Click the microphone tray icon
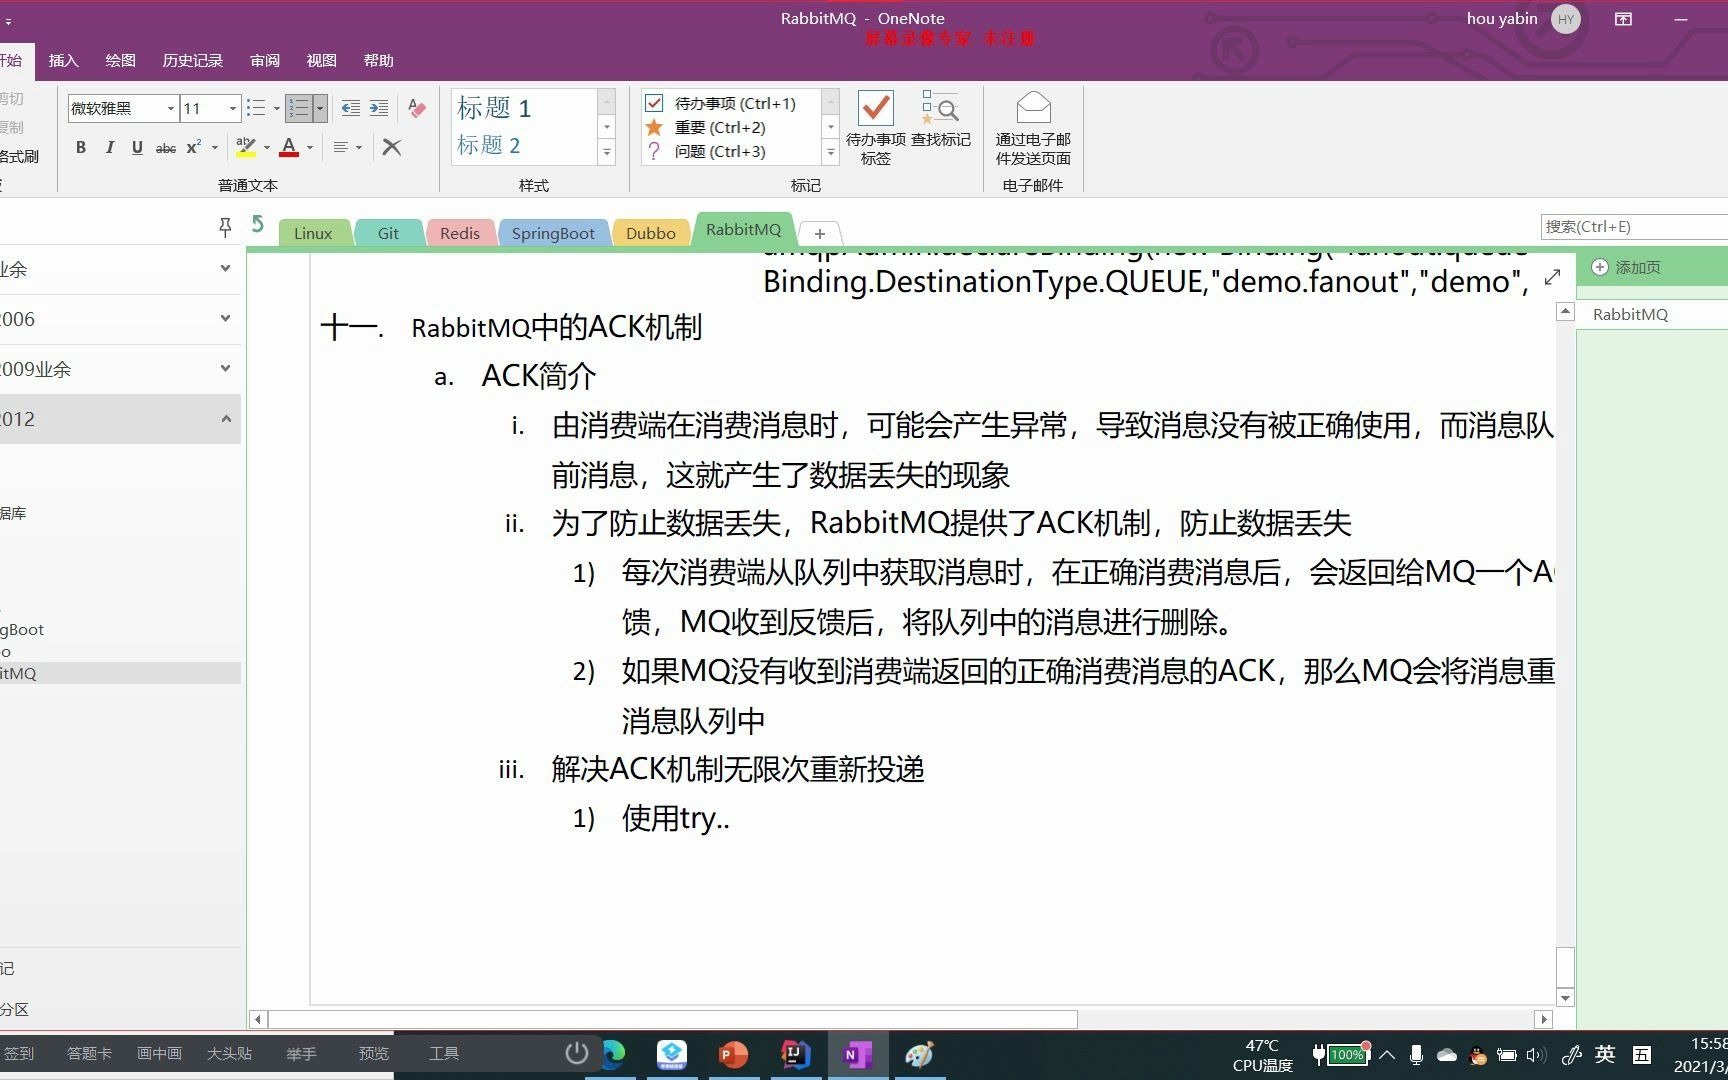 [1416, 1055]
